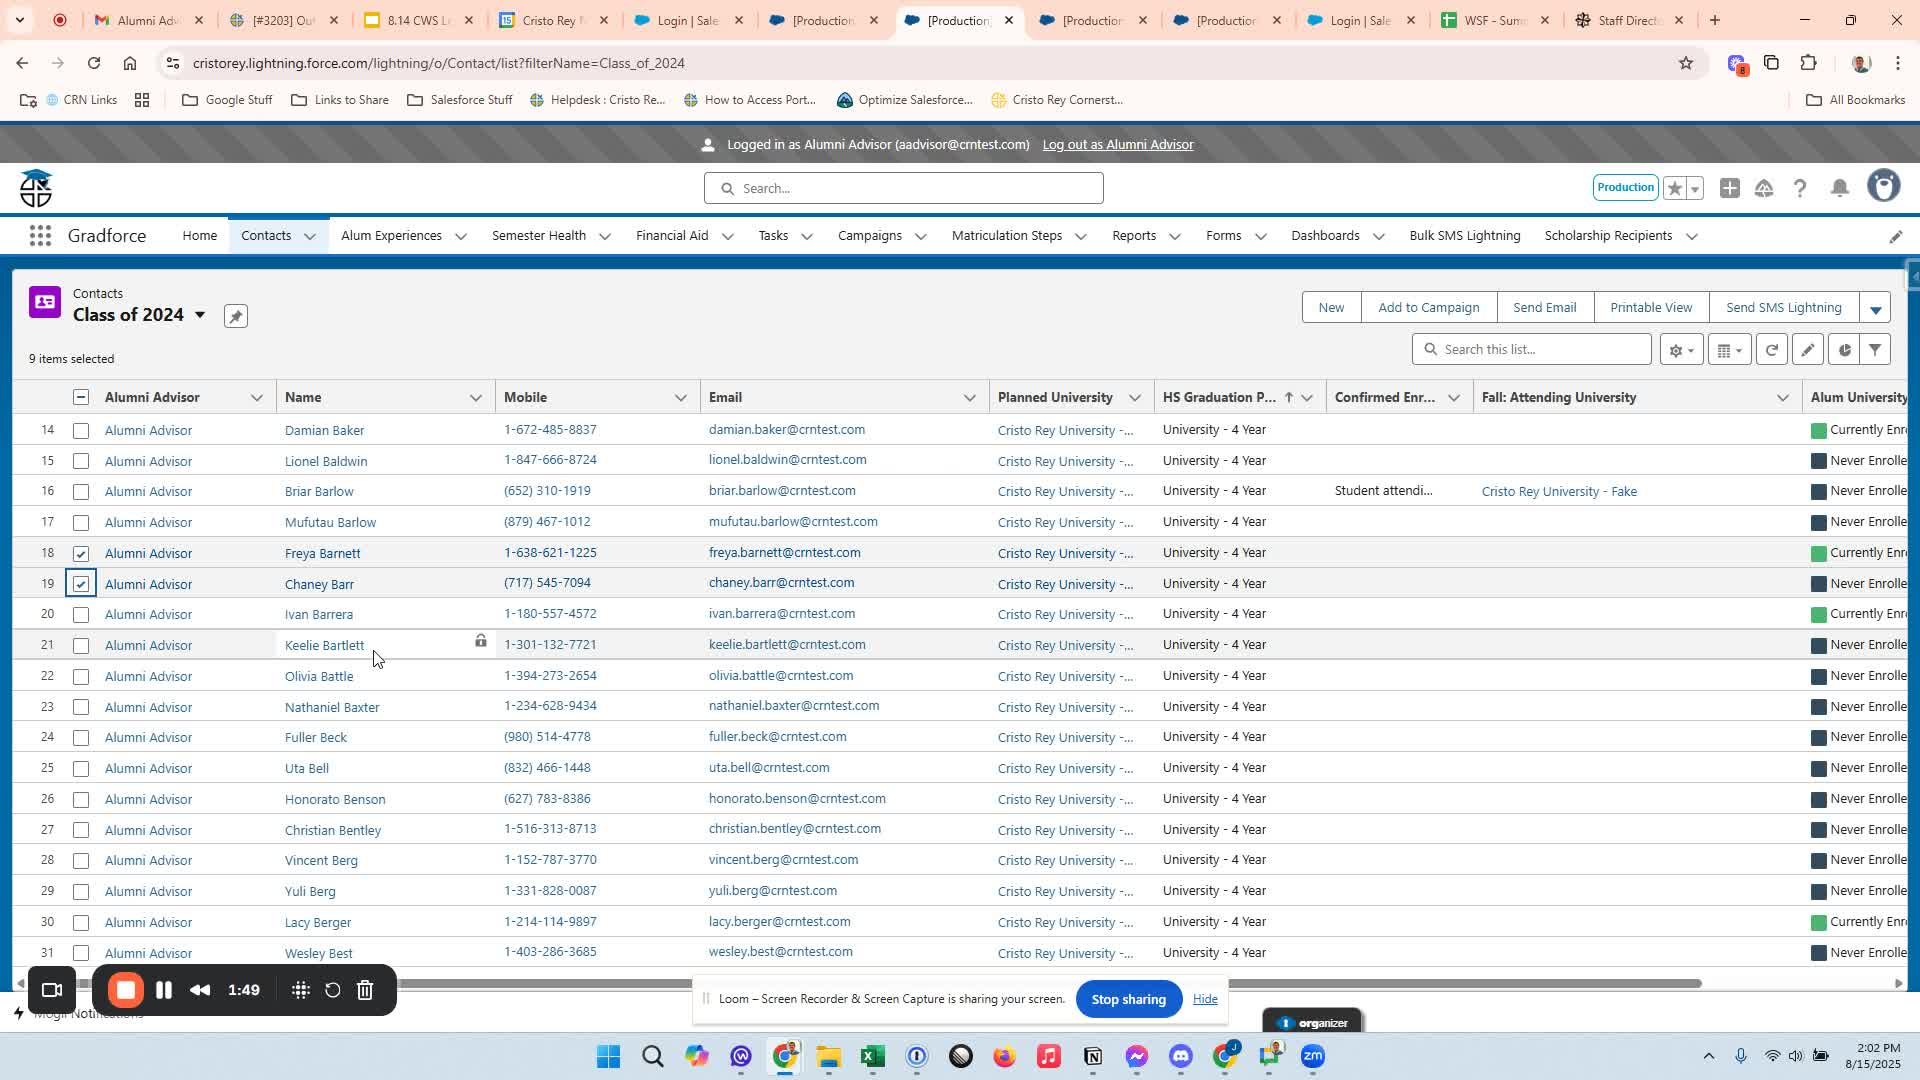1920x1080 pixels.
Task: Click Send SMS Lightning button
Action: [1783, 308]
